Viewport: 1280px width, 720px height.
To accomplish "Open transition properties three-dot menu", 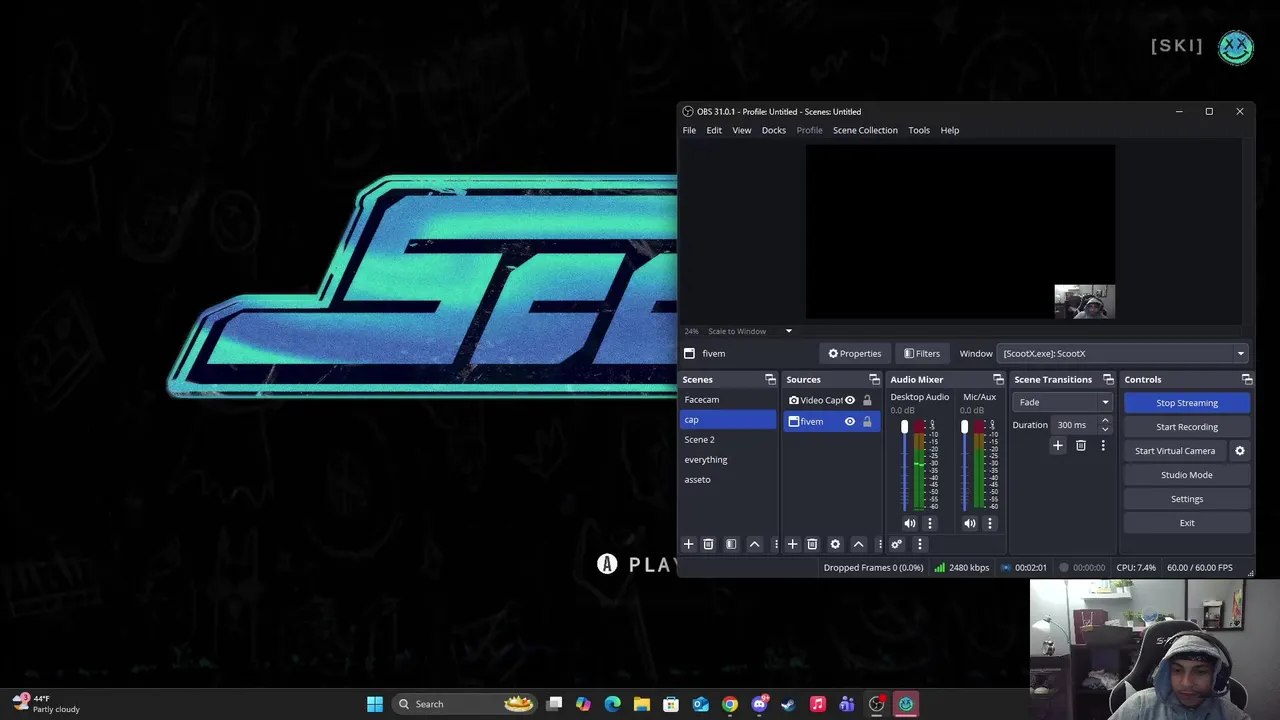I will point(1103,446).
